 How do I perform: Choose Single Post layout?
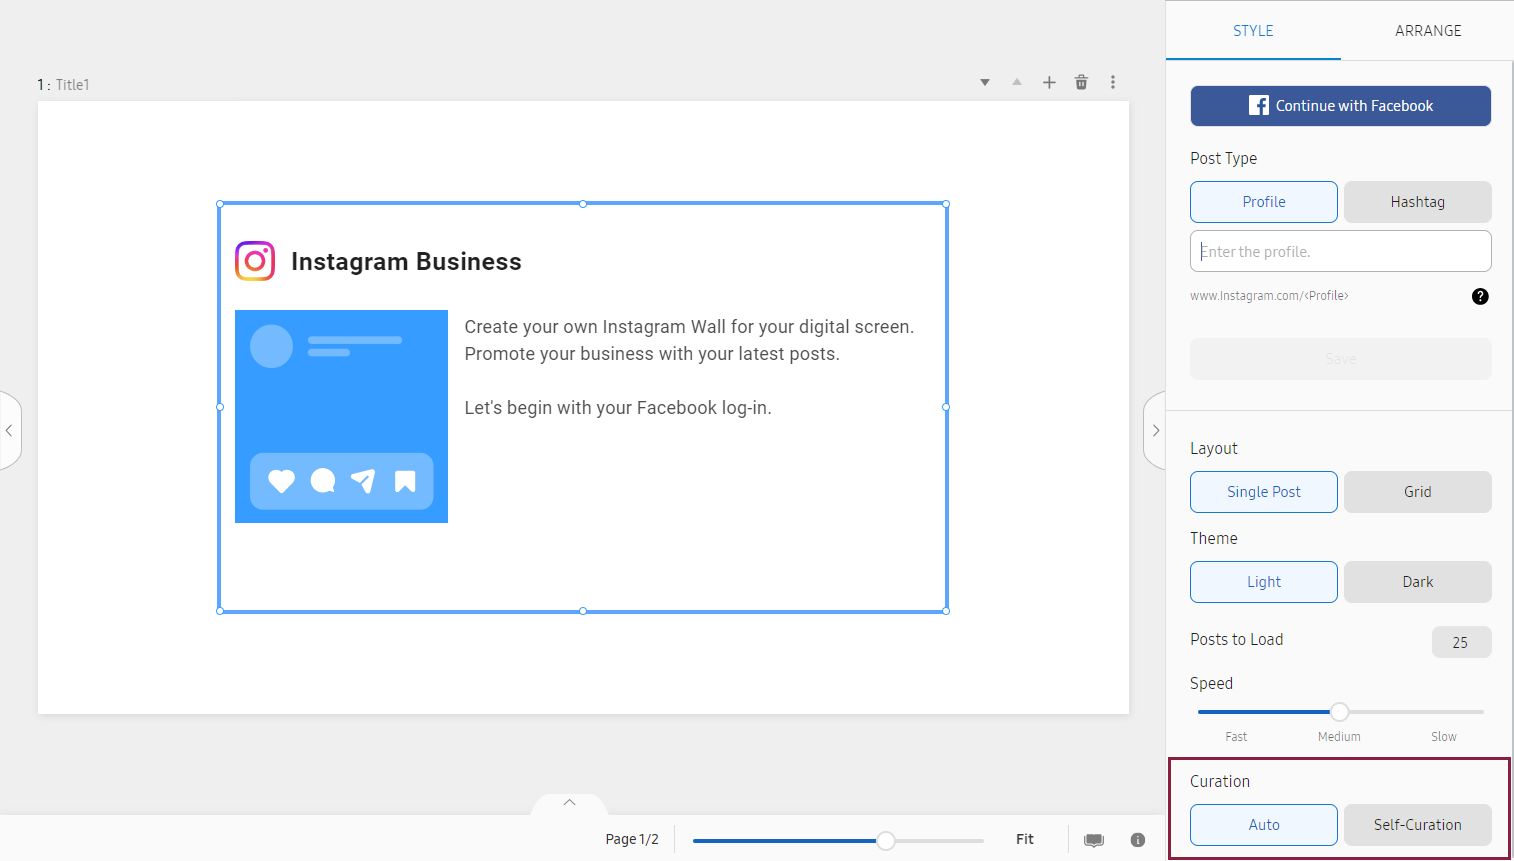[1264, 492]
